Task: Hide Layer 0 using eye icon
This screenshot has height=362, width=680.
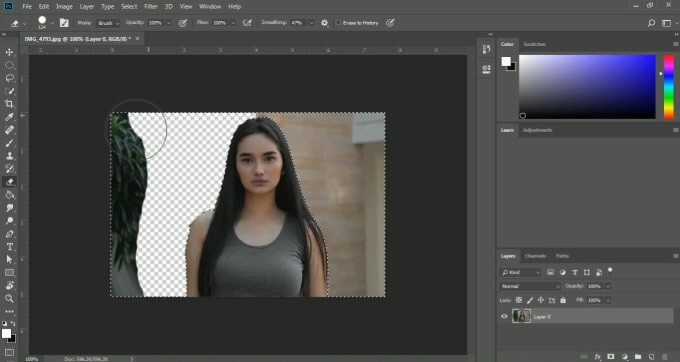Action: 504,316
